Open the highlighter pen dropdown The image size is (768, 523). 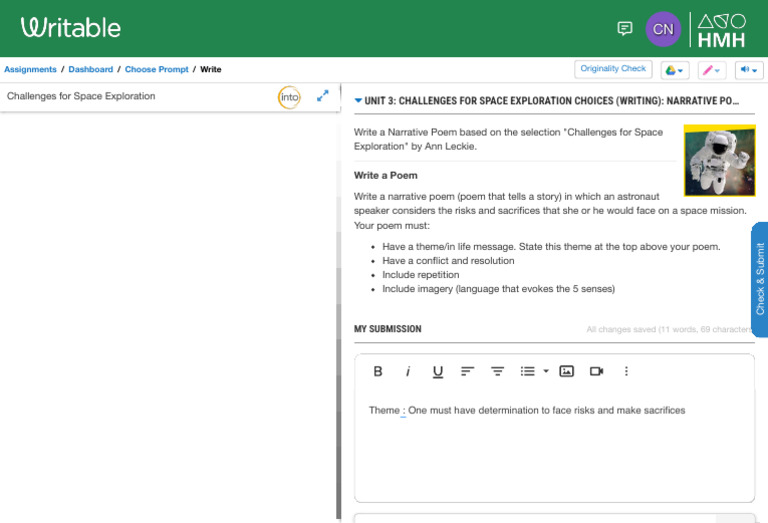click(x=712, y=70)
